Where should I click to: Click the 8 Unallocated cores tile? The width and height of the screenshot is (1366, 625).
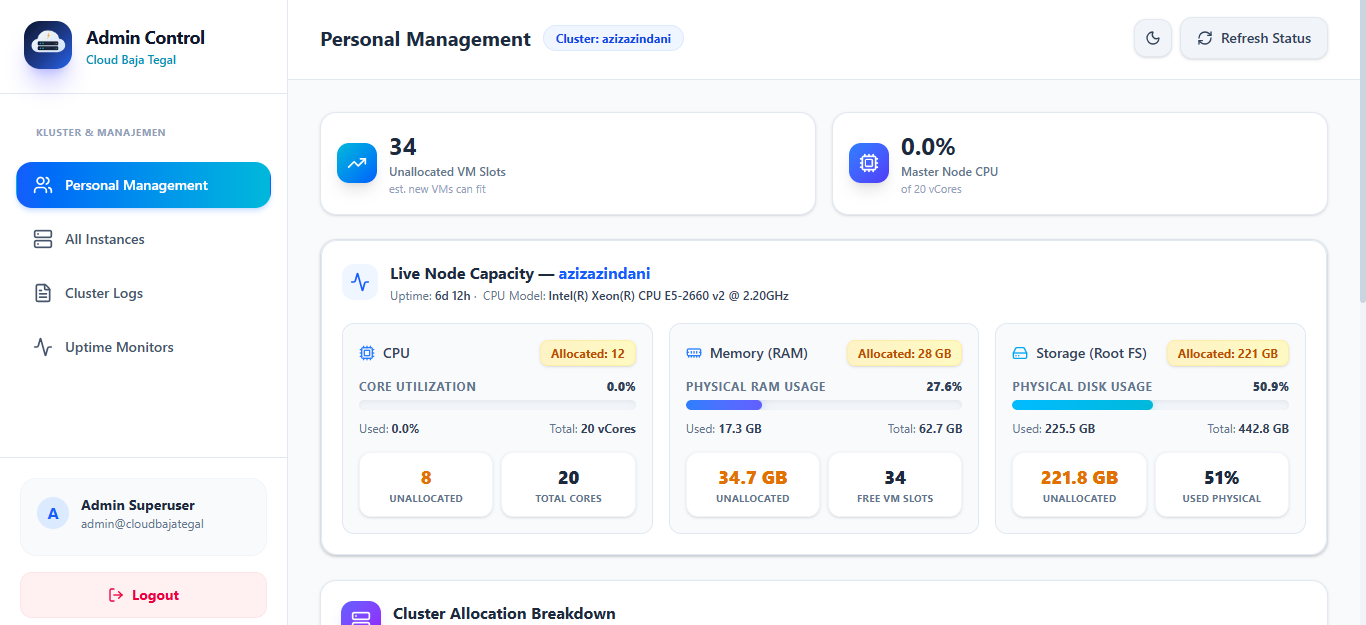[426, 485]
